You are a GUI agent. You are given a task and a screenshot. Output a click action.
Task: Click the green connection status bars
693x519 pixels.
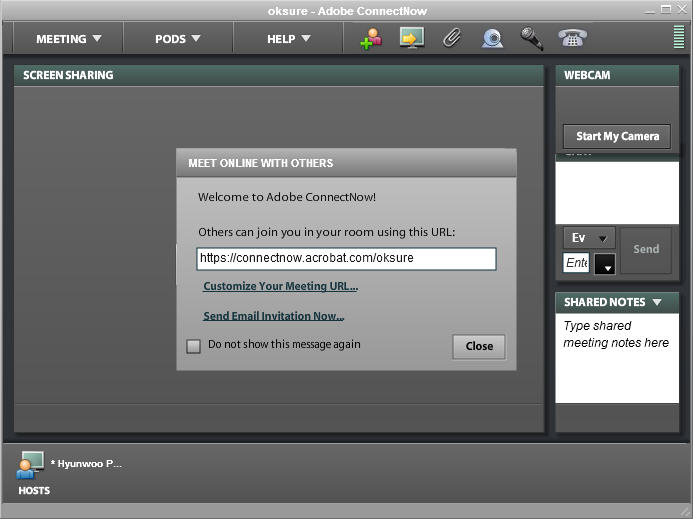pyautogui.click(x=679, y=38)
